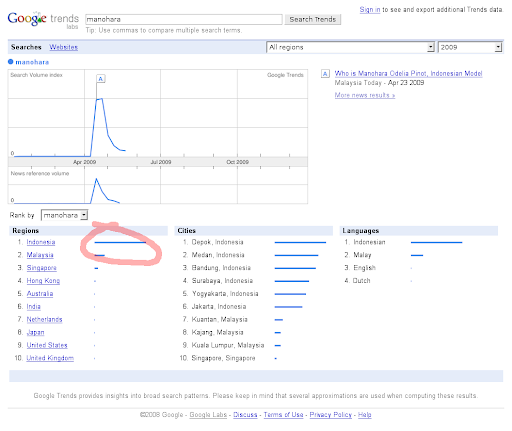Click Dutch language row
Screen dimensions: 512x431
[378, 281]
